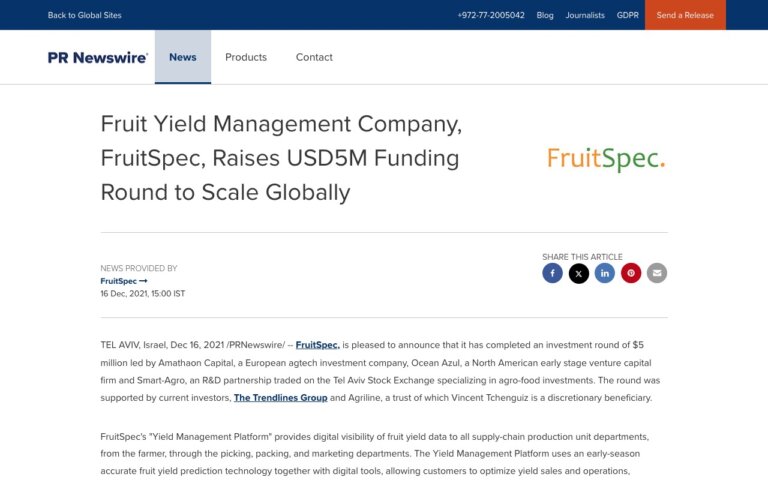Share article on X (Twitter)

[x=579, y=273]
